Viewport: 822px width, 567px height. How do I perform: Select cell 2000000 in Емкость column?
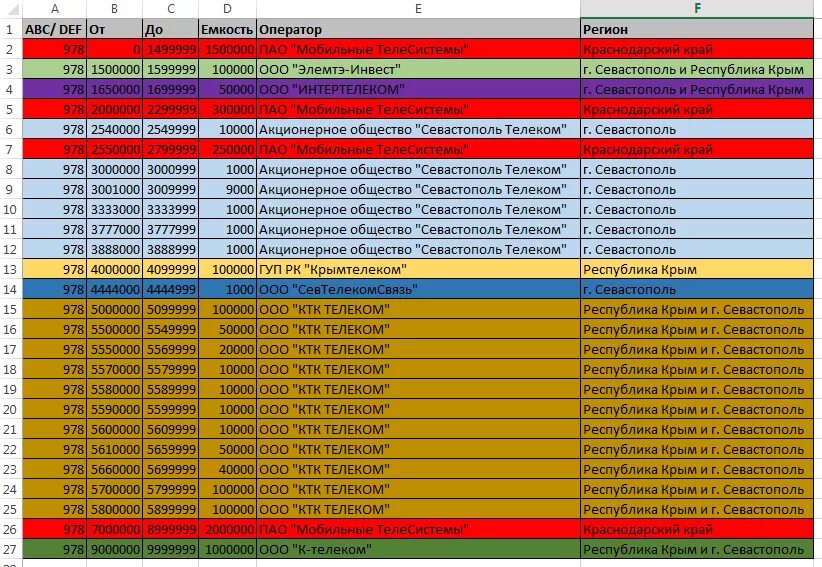tap(227, 529)
